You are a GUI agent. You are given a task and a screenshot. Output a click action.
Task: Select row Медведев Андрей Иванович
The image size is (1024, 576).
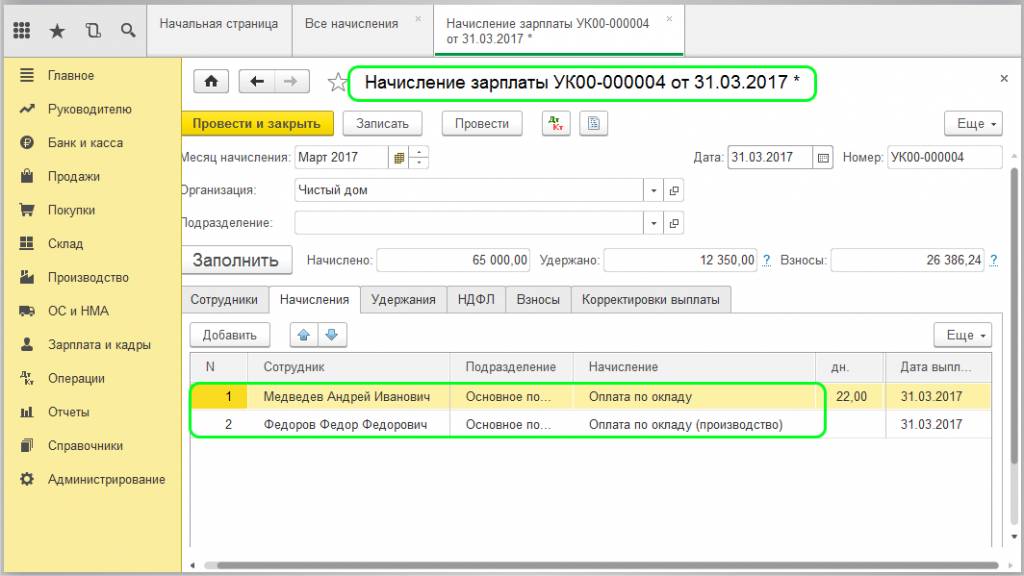[591, 396]
